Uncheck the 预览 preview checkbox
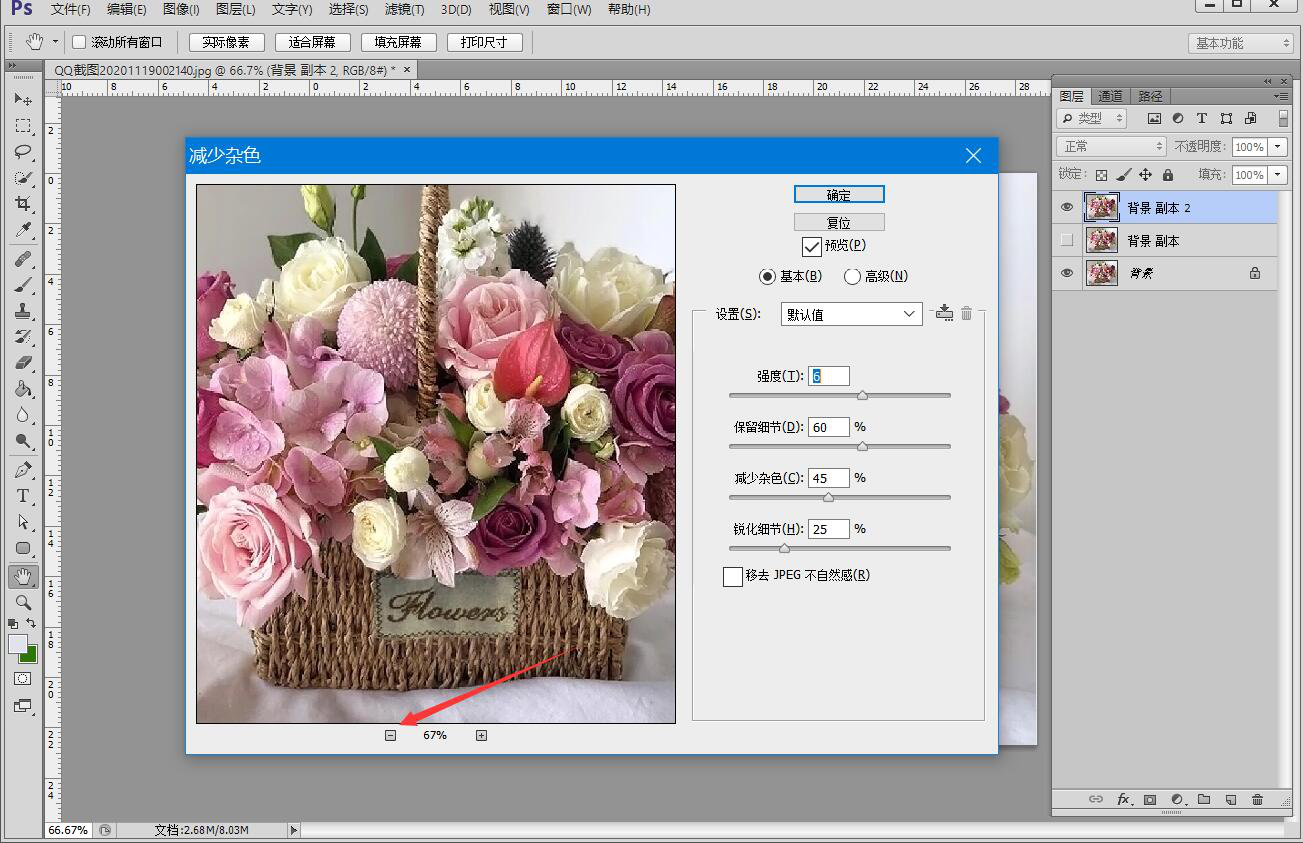1303x843 pixels. click(x=811, y=246)
